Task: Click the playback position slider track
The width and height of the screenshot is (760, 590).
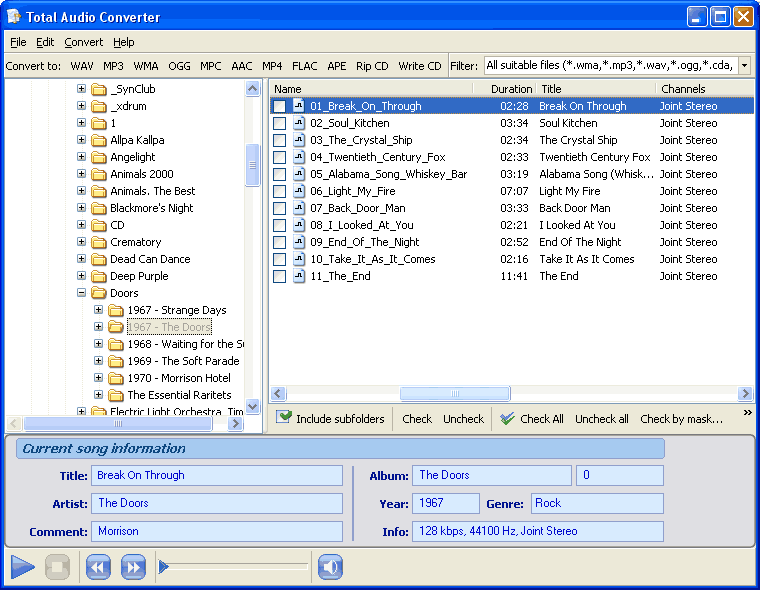Action: point(236,568)
